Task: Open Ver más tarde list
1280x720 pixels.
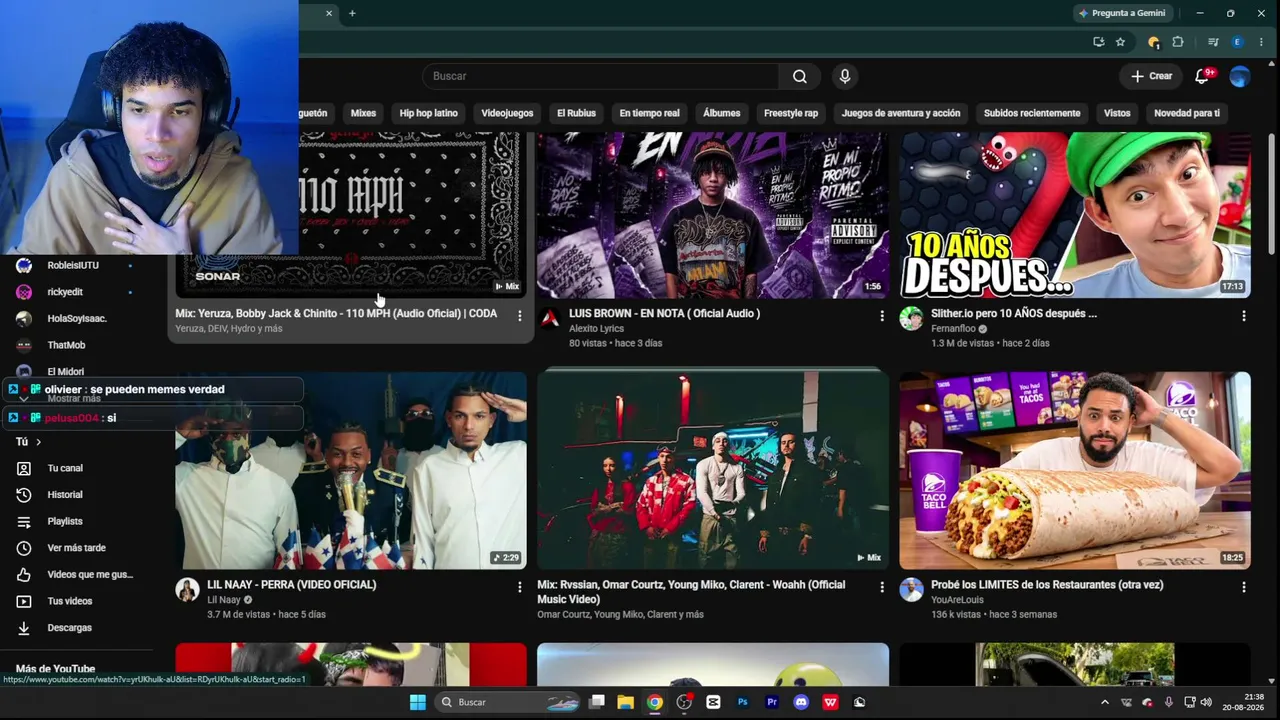Action: tap(76, 548)
